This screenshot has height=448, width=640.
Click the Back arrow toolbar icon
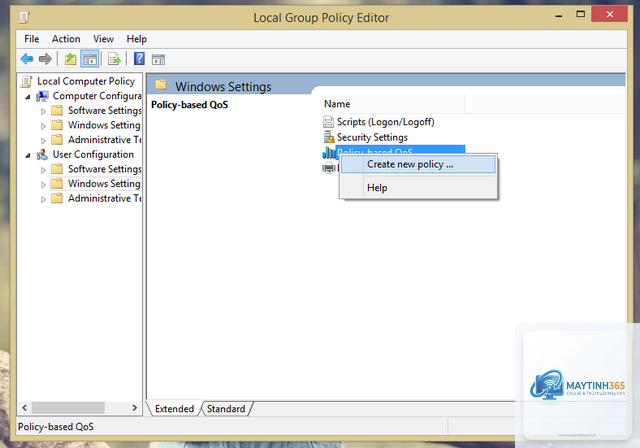(27, 59)
